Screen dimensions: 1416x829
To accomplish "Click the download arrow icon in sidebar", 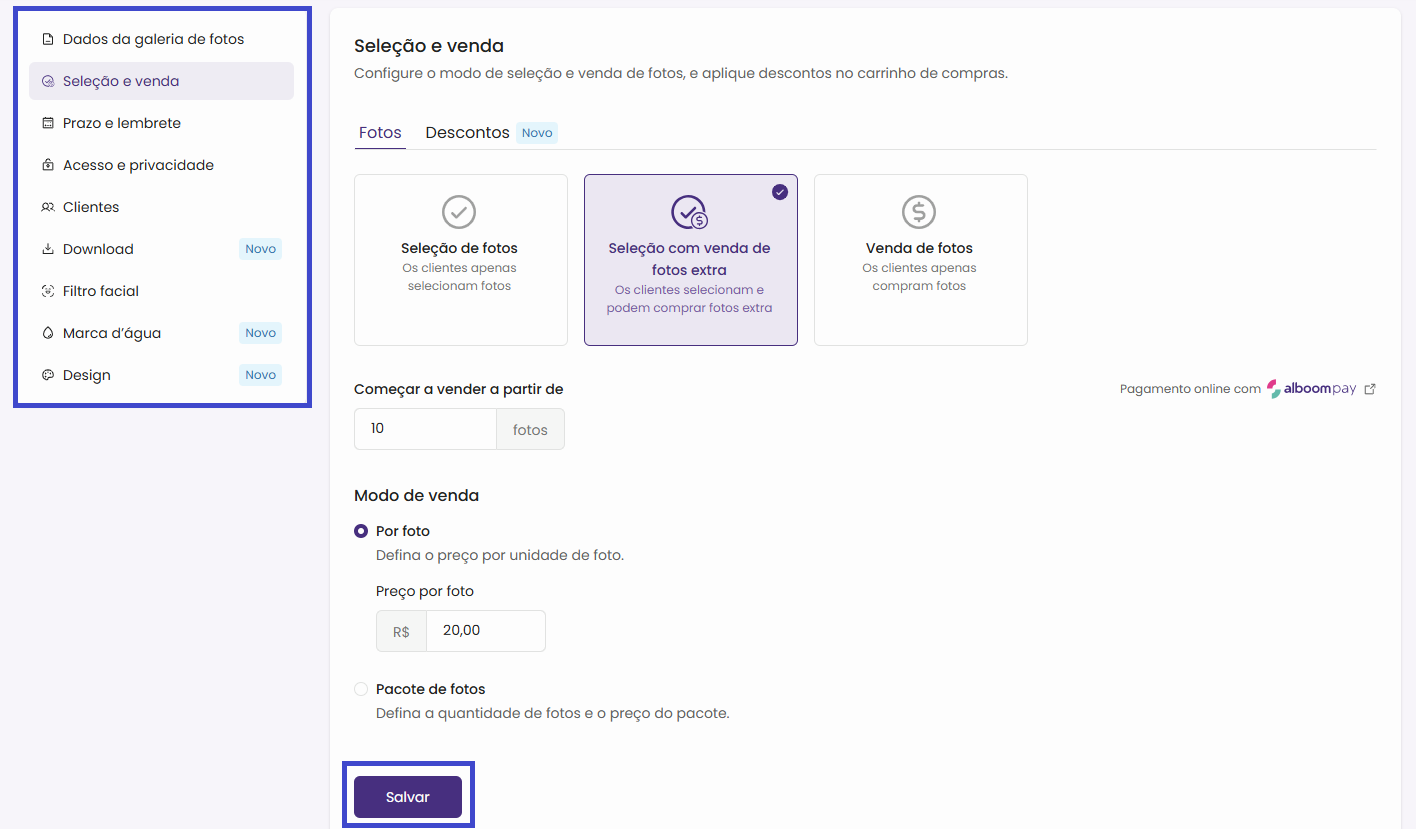I will pyautogui.click(x=47, y=249).
